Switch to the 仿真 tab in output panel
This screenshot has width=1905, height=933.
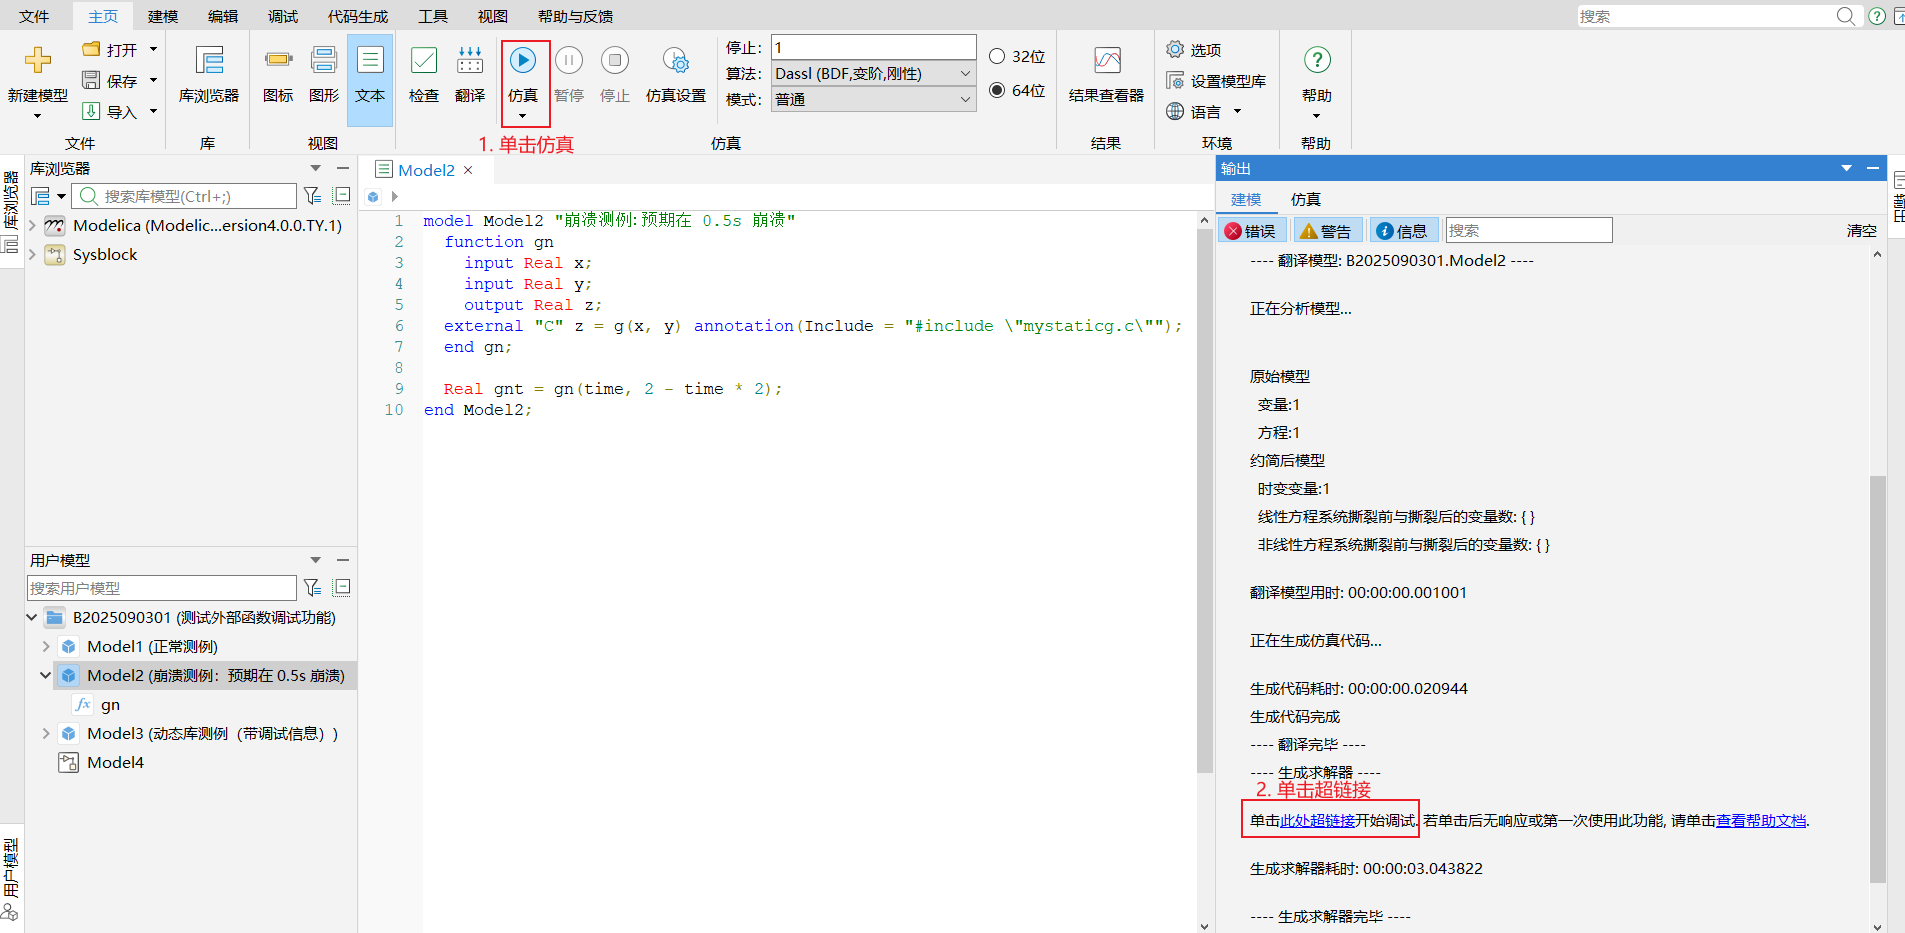[1305, 199]
